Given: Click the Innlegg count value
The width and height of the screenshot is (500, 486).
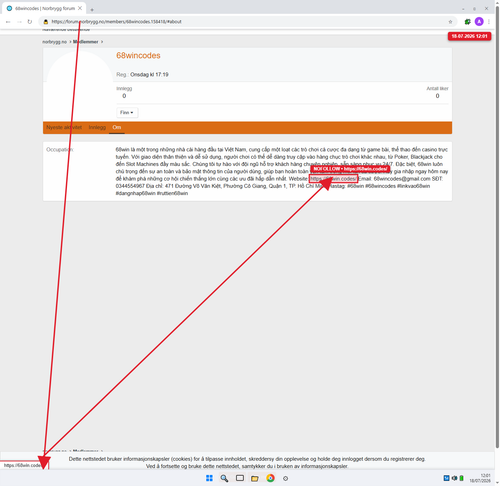Looking at the screenshot, I should (x=124, y=96).
